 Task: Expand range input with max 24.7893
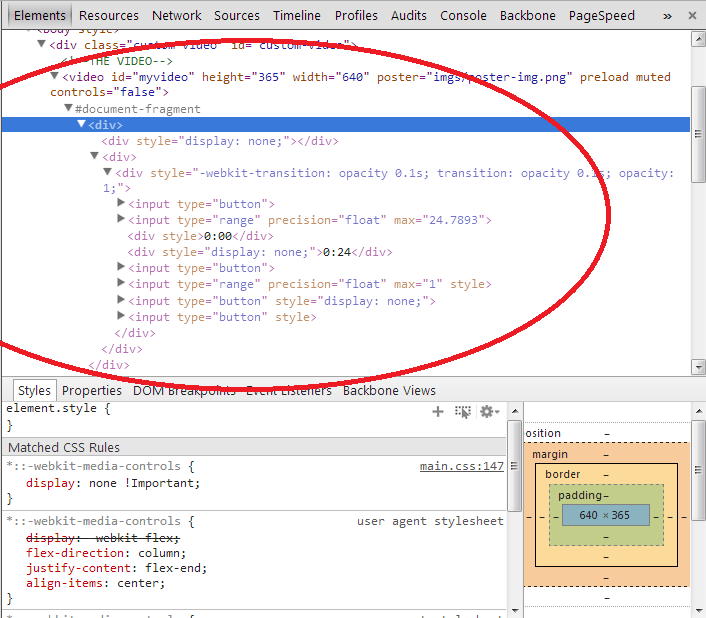[121, 219]
